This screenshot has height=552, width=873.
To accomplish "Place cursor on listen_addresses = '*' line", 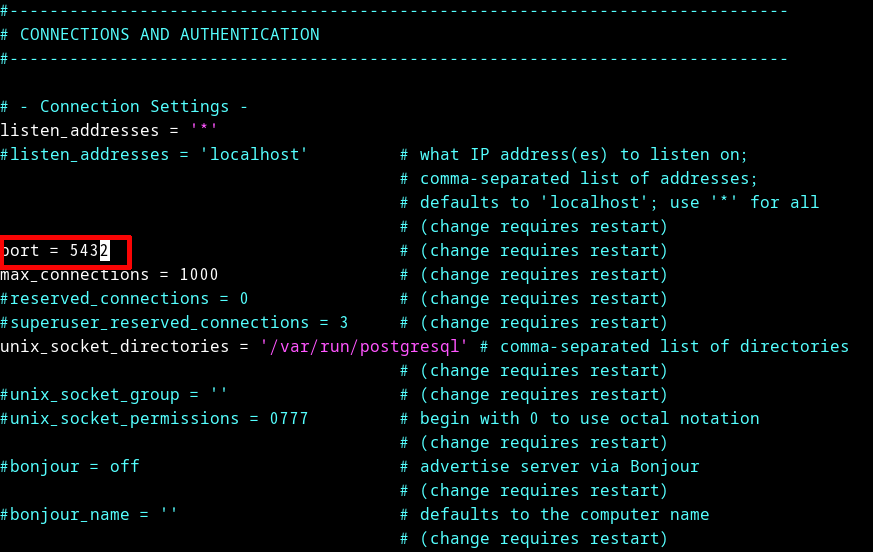I will pyautogui.click(x=109, y=130).
